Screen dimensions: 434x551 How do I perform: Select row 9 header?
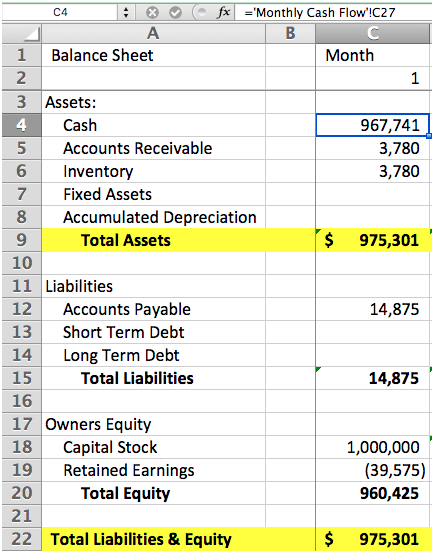pos(22,240)
